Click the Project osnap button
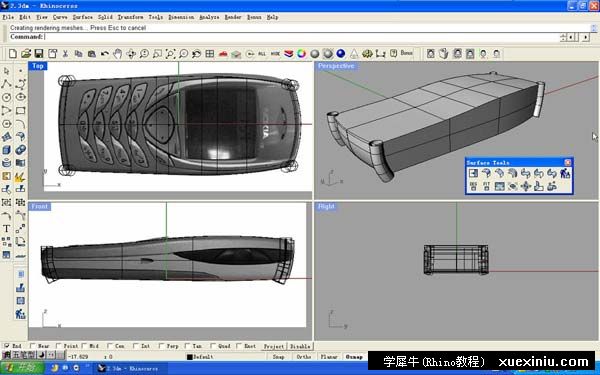 [x=274, y=346]
